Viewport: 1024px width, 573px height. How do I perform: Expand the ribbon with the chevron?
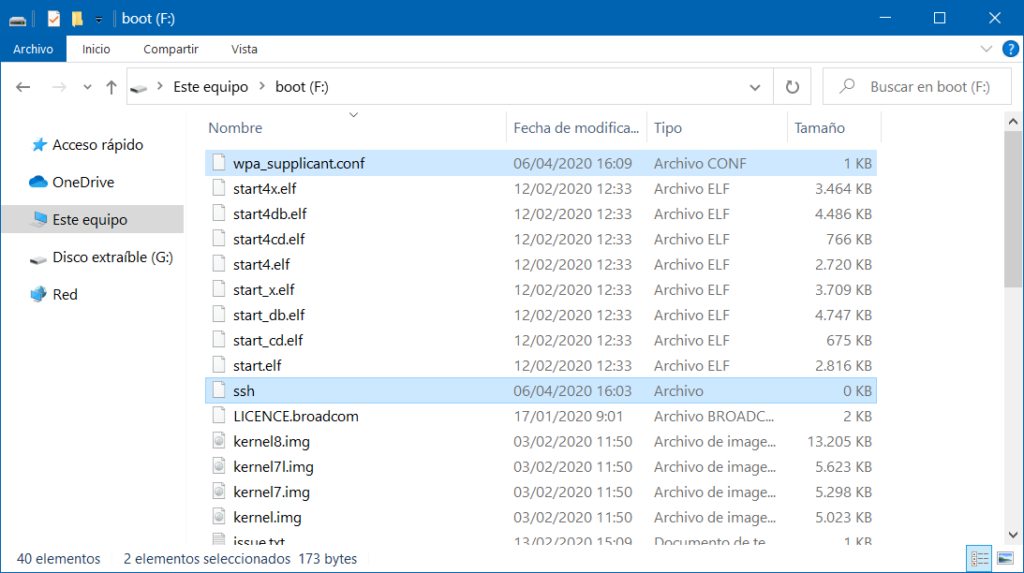click(985, 49)
